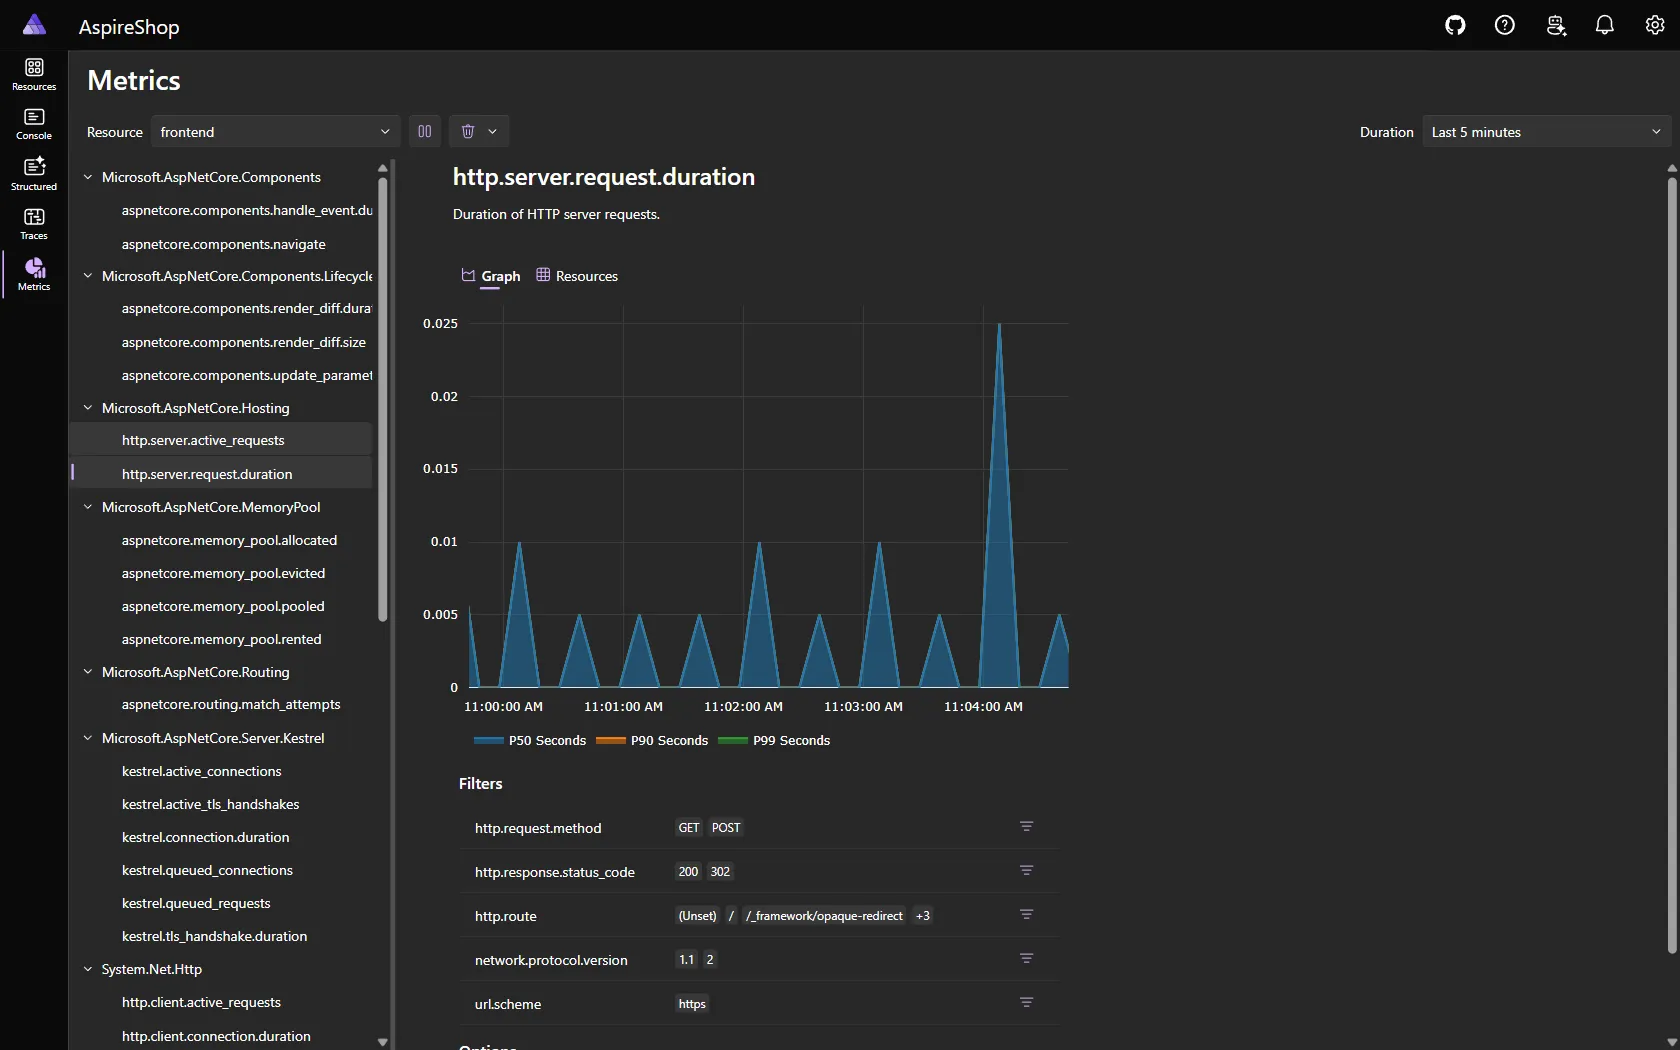
Task: Open filter menu for network.protocol.version
Action: coord(1026,958)
